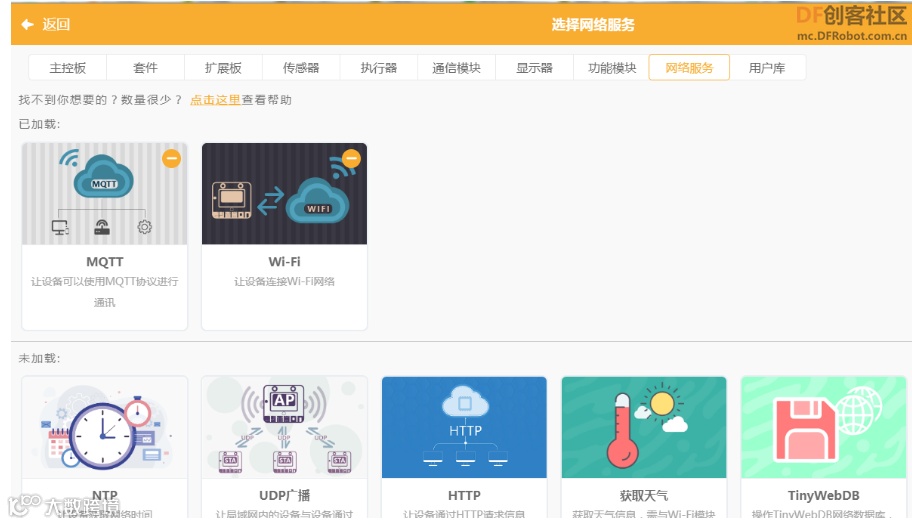Click the MQTT protocol description text
Screen dimensions: 912x524
105,292
